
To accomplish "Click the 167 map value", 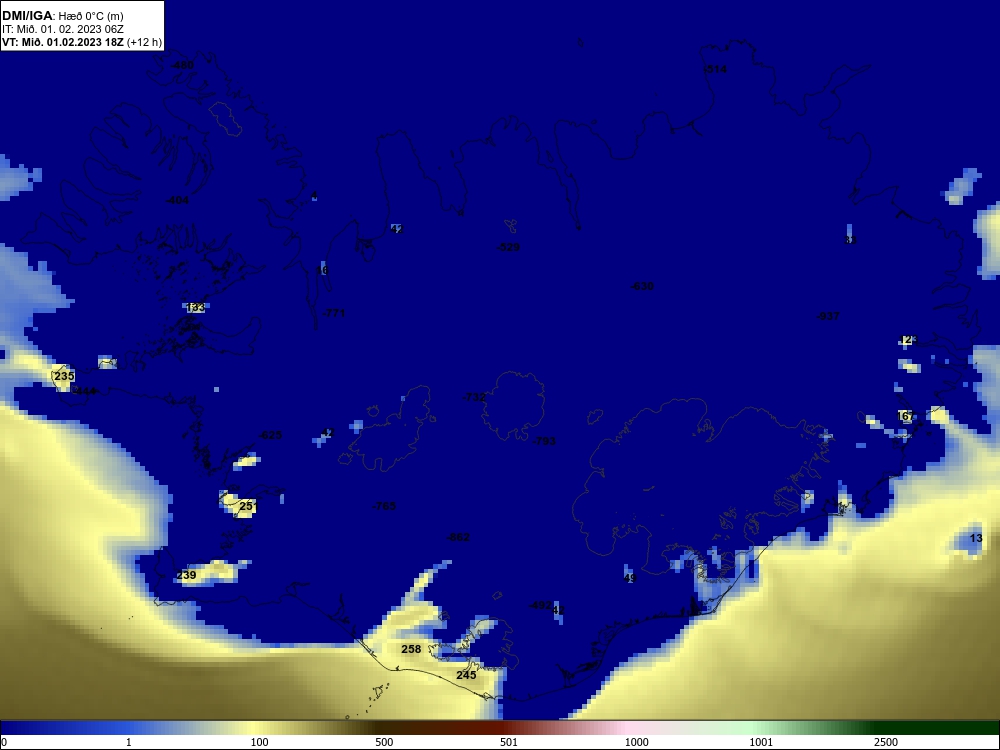I will (906, 416).
